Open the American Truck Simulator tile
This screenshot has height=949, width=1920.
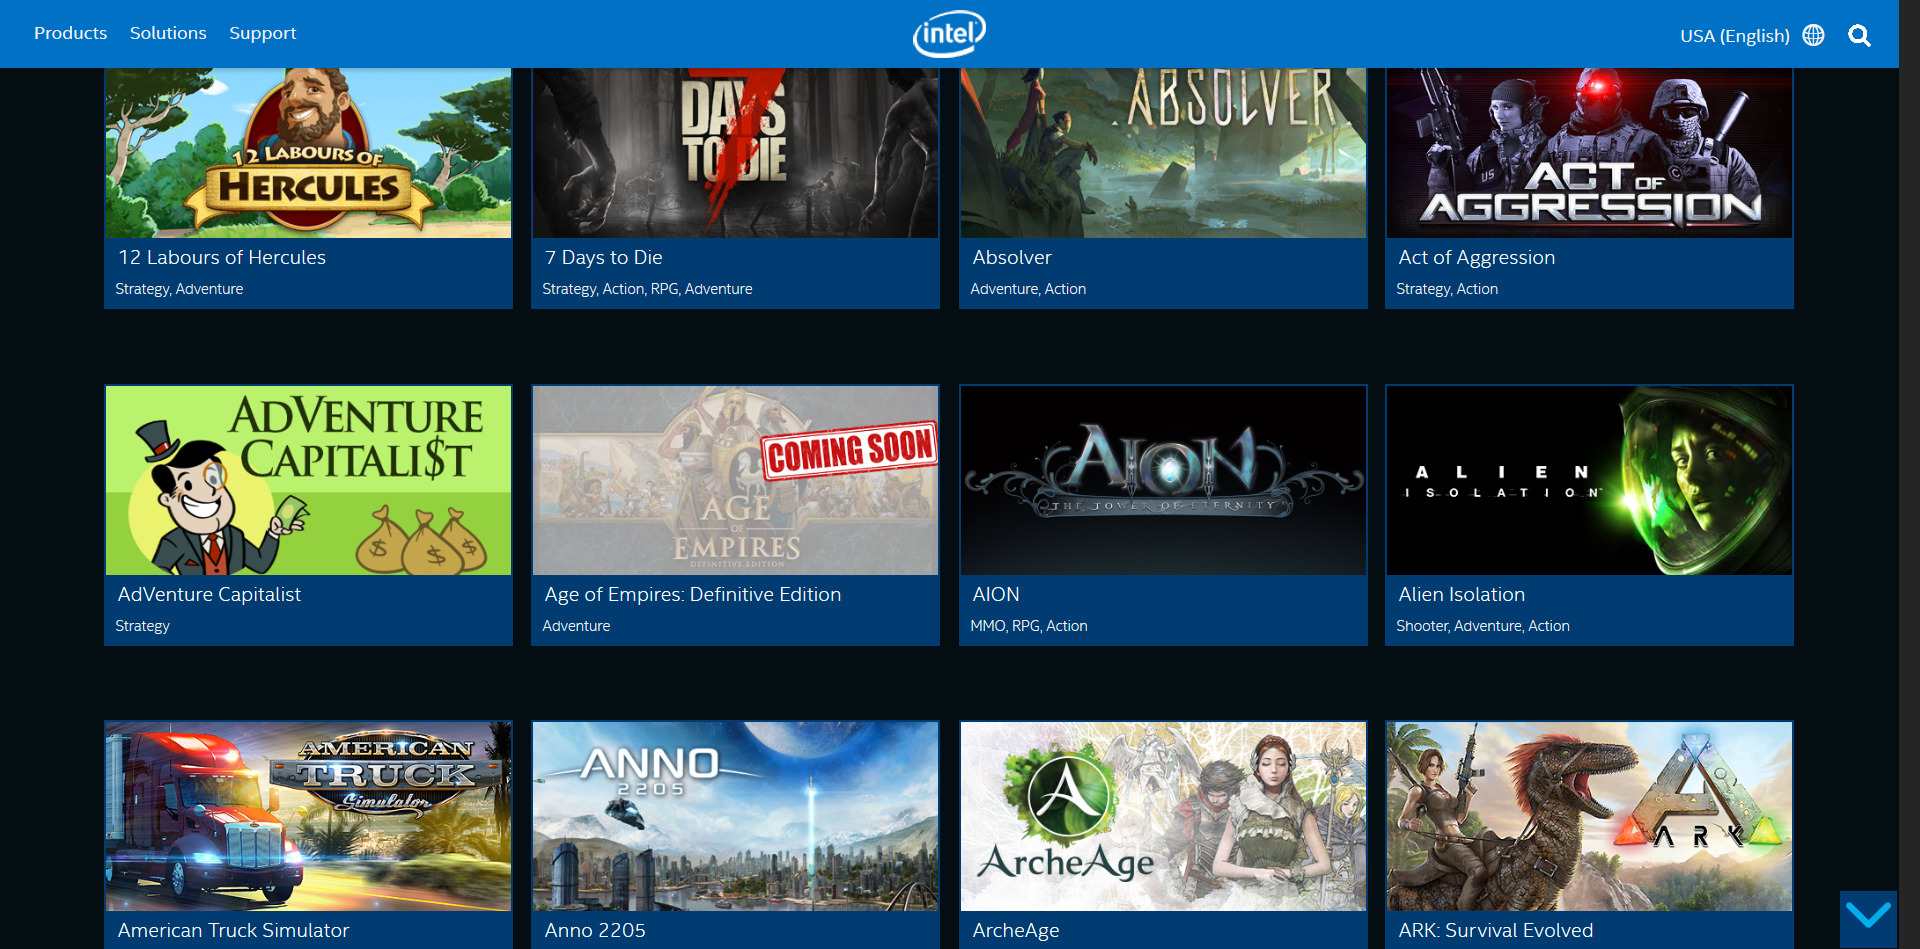[x=307, y=816]
